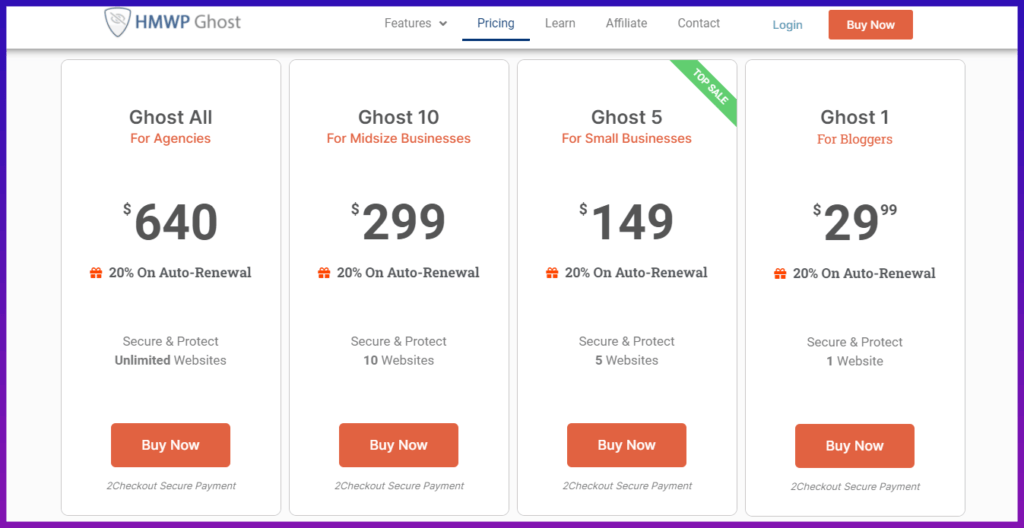This screenshot has width=1024, height=528.
Task: Buy the Ghost 5 small business plan
Action: (x=626, y=445)
